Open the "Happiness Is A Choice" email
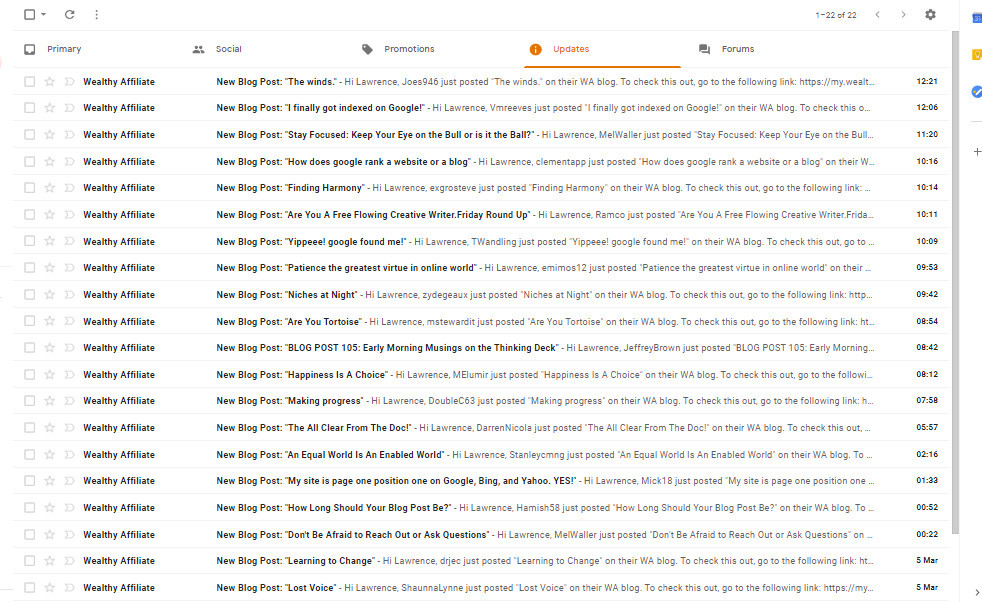 pyautogui.click(x=481, y=375)
